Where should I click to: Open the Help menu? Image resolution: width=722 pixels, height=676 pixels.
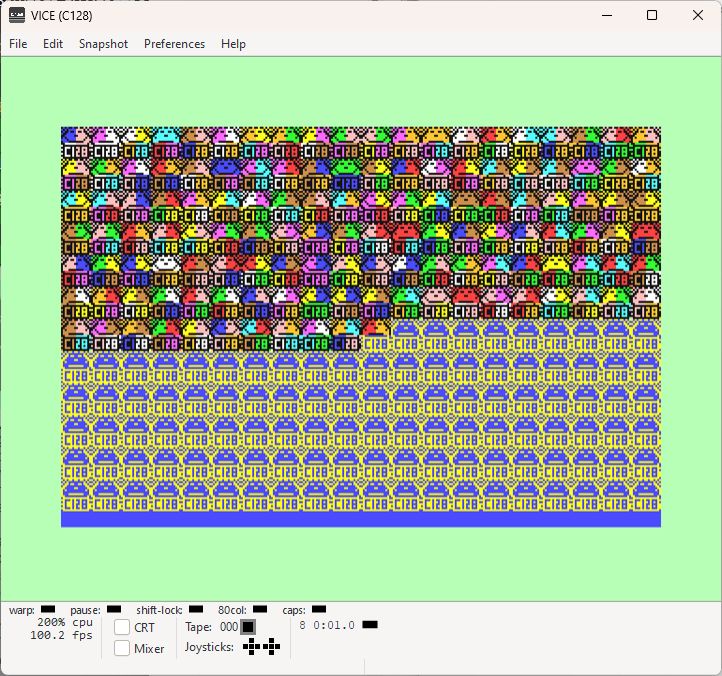tap(233, 44)
